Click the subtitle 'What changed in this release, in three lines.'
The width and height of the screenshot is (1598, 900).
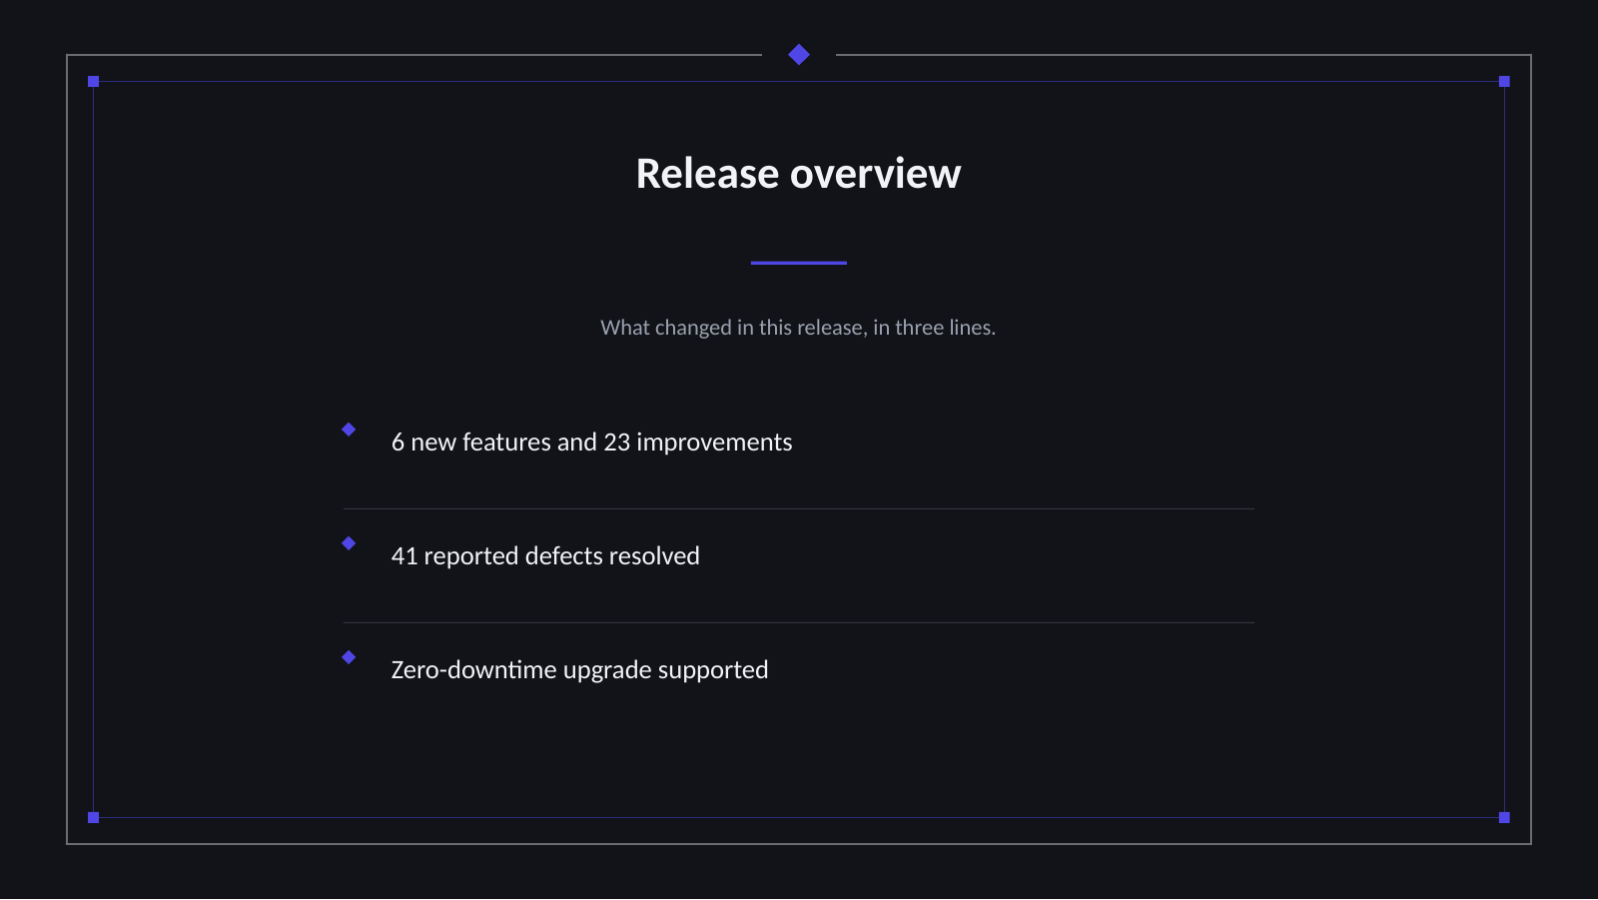coord(798,328)
